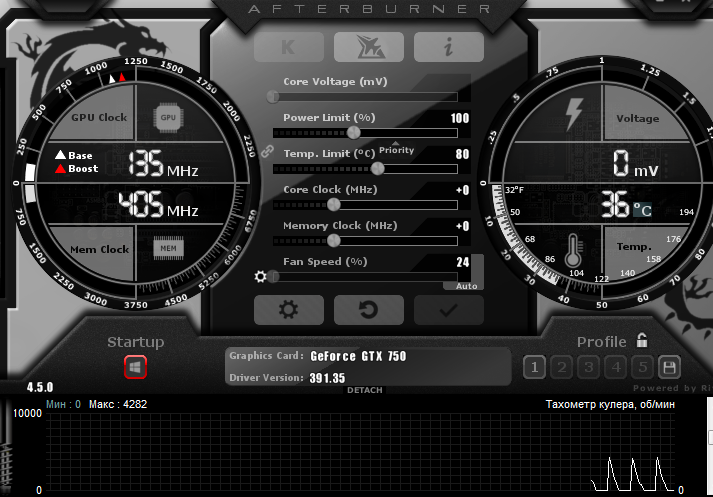The image size is (713, 497).
Task: Click the small fan settings gear icon
Action: click(x=262, y=277)
